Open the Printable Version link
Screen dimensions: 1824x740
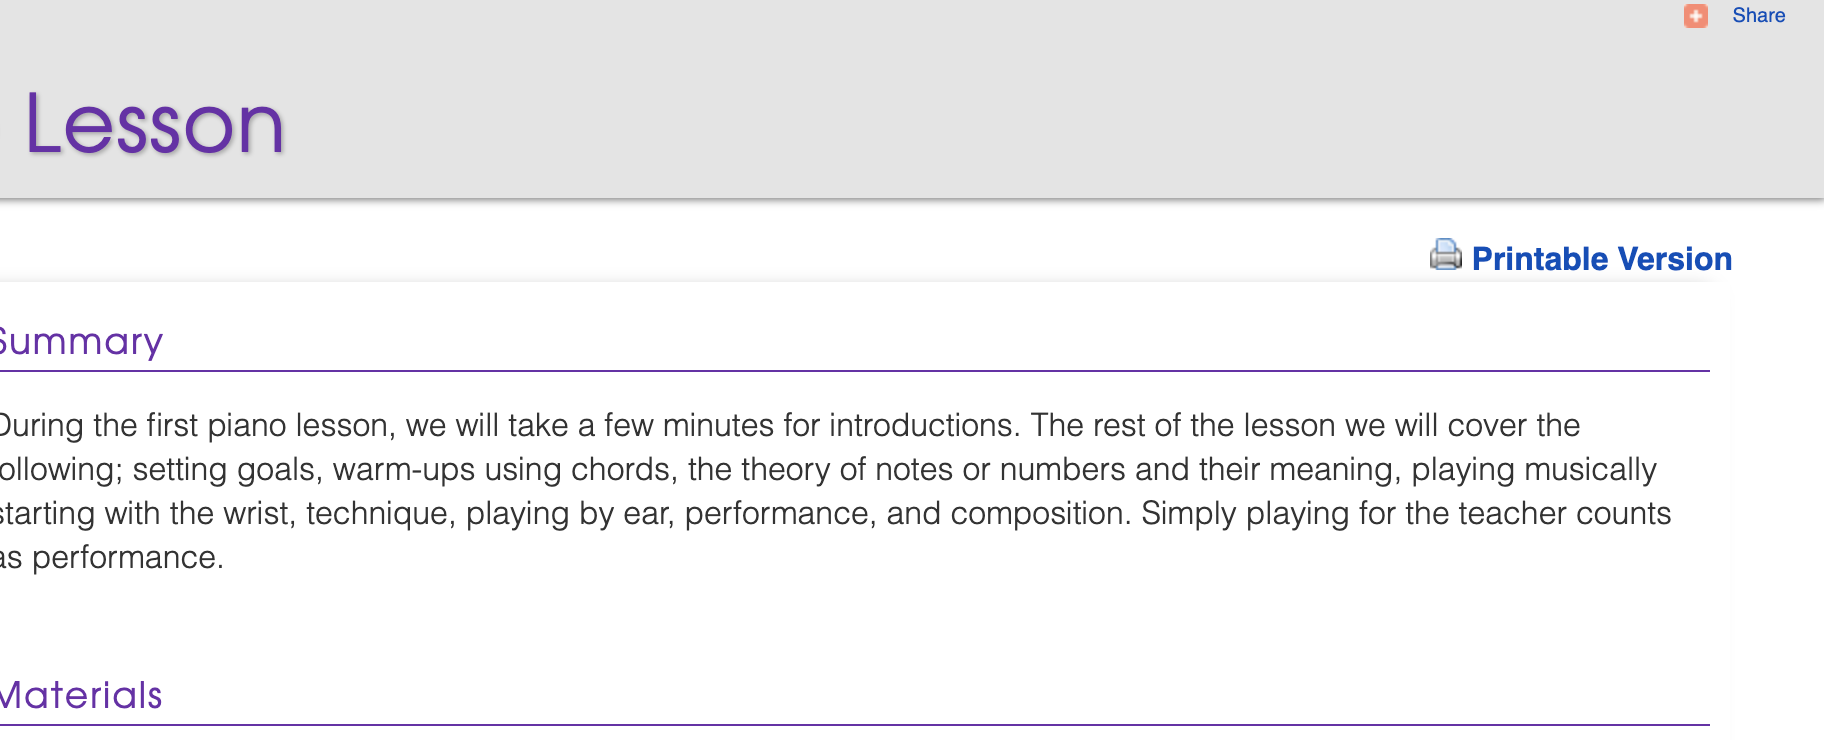[x=1601, y=259]
